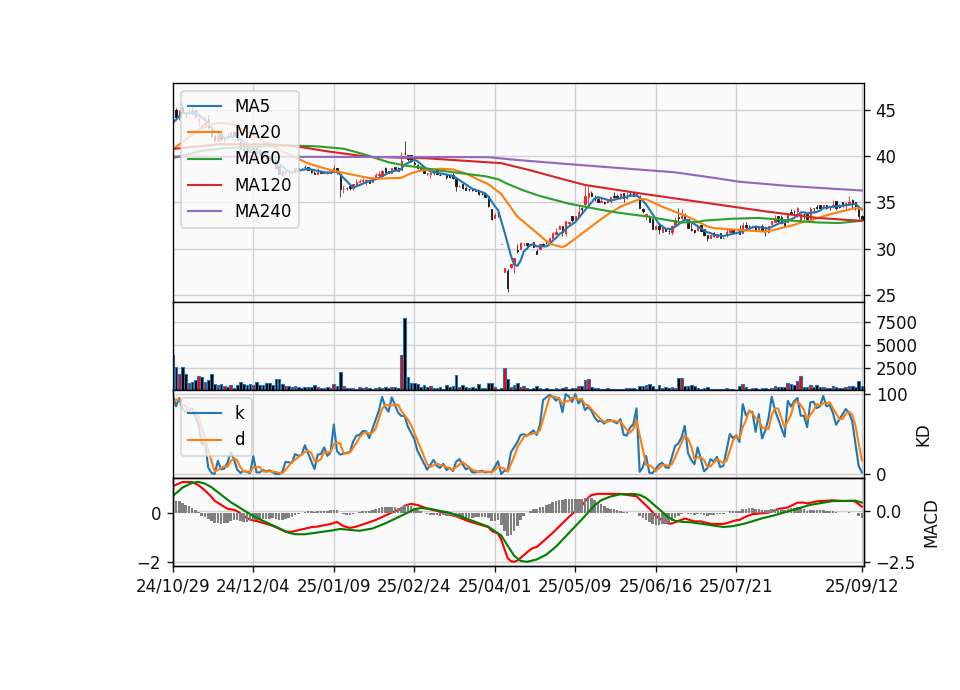The image size is (960, 690).
Task: Click the 24/12/04 date tick label
Action: coord(253,587)
